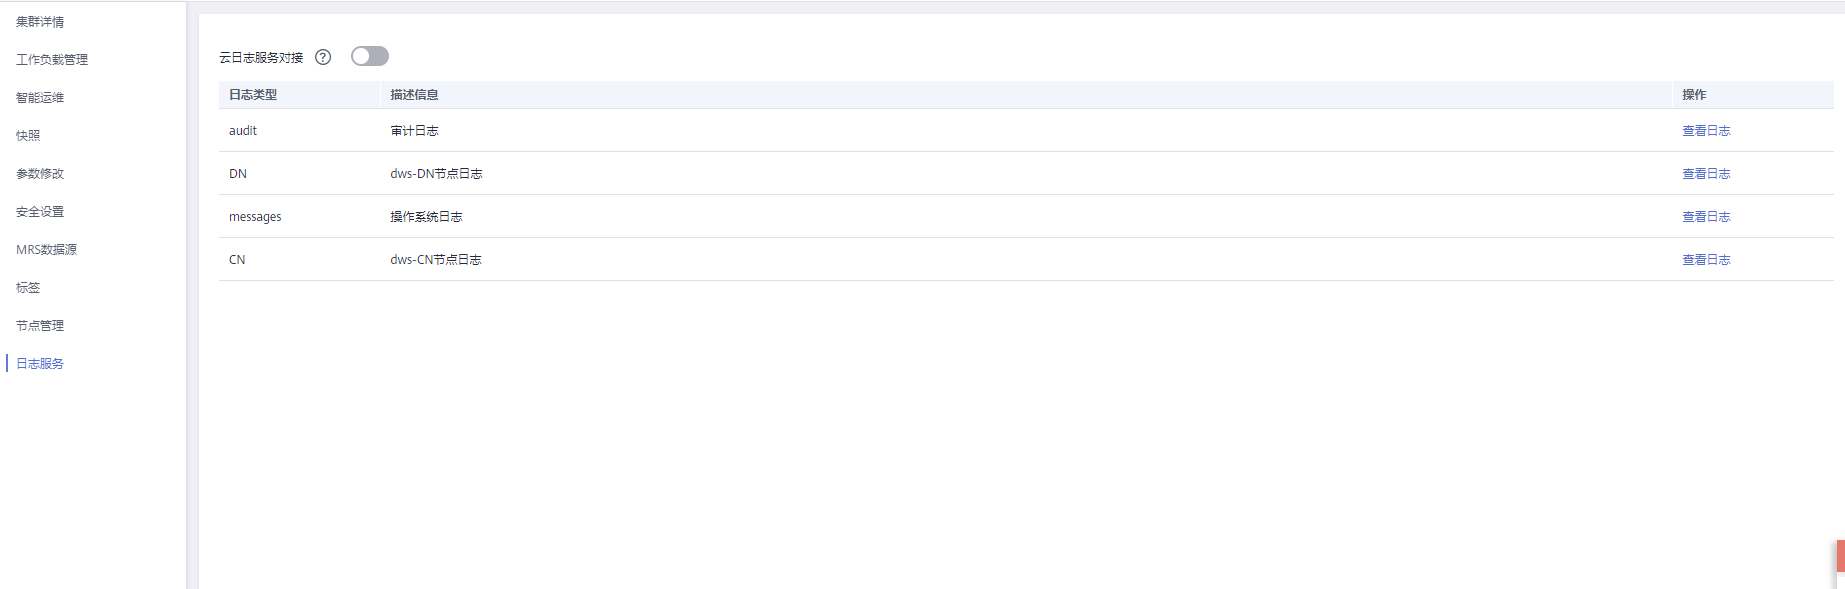This screenshot has width=1845, height=589.
Task: Open the 标签 sidebar page
Action: [28, 288]
